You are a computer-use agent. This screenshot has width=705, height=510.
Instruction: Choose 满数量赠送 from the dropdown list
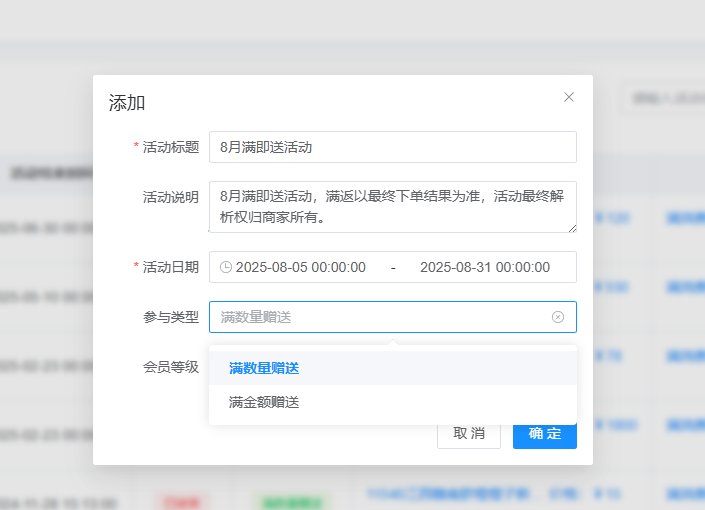(x=264, y=368)
